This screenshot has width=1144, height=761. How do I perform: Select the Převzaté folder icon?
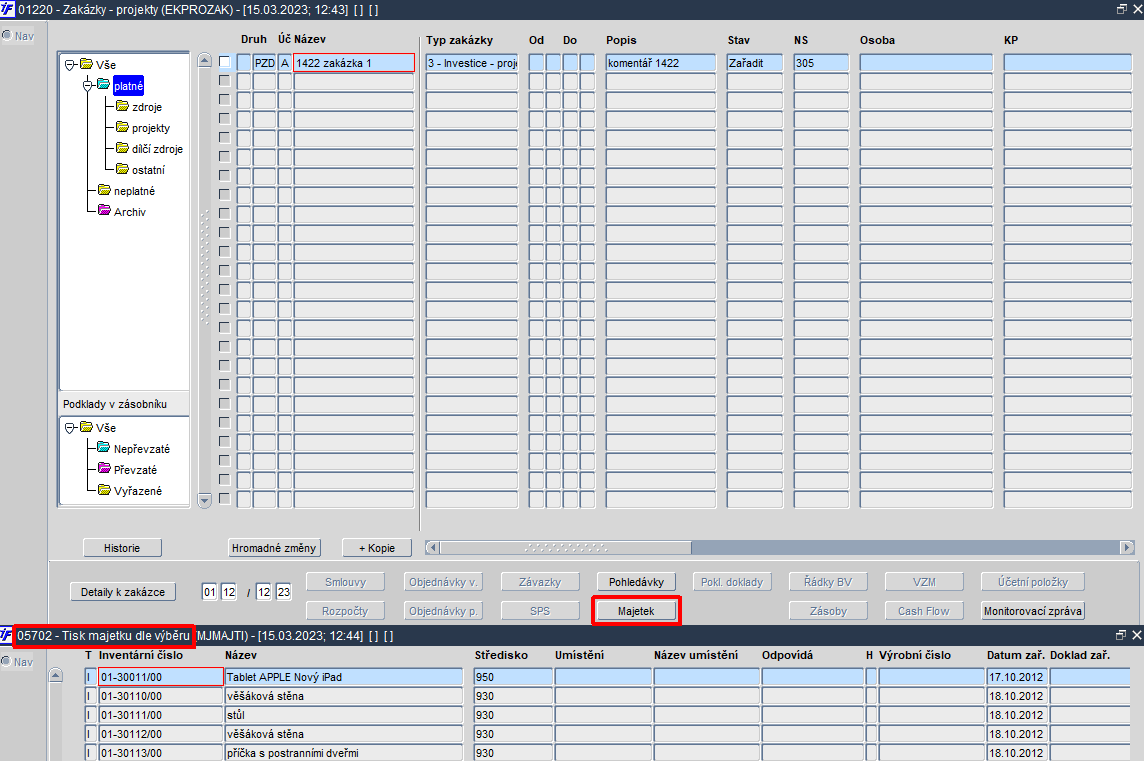point(104,469)
